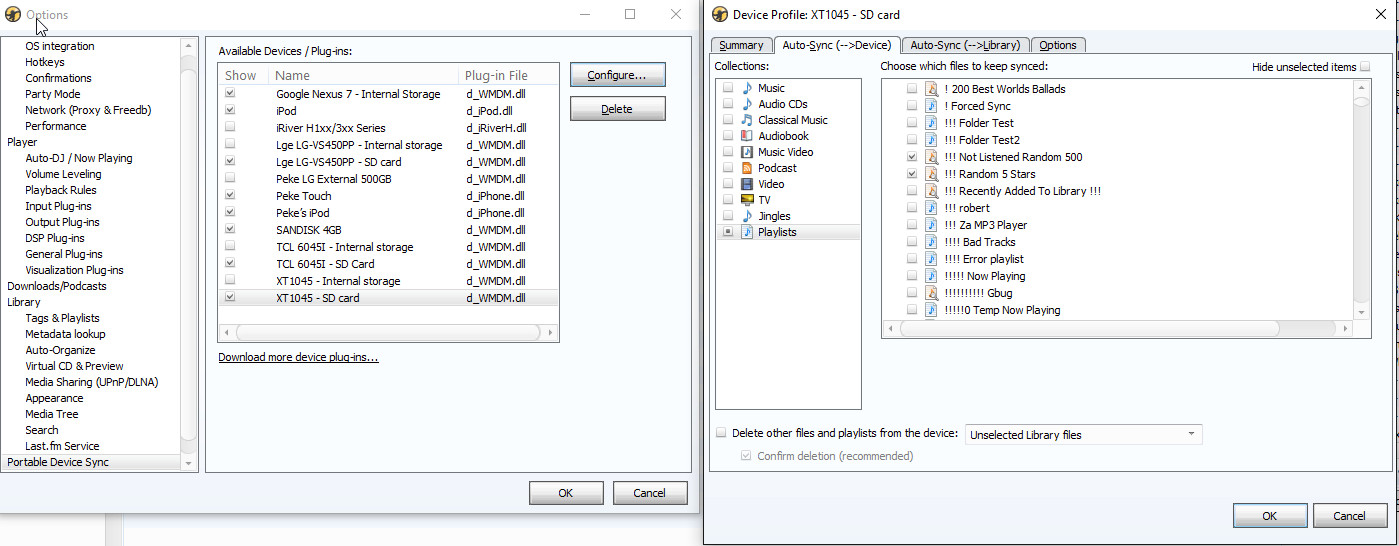
Task: Enable 'Hide unselected items' checkbox
Action: coord(1365,67)
